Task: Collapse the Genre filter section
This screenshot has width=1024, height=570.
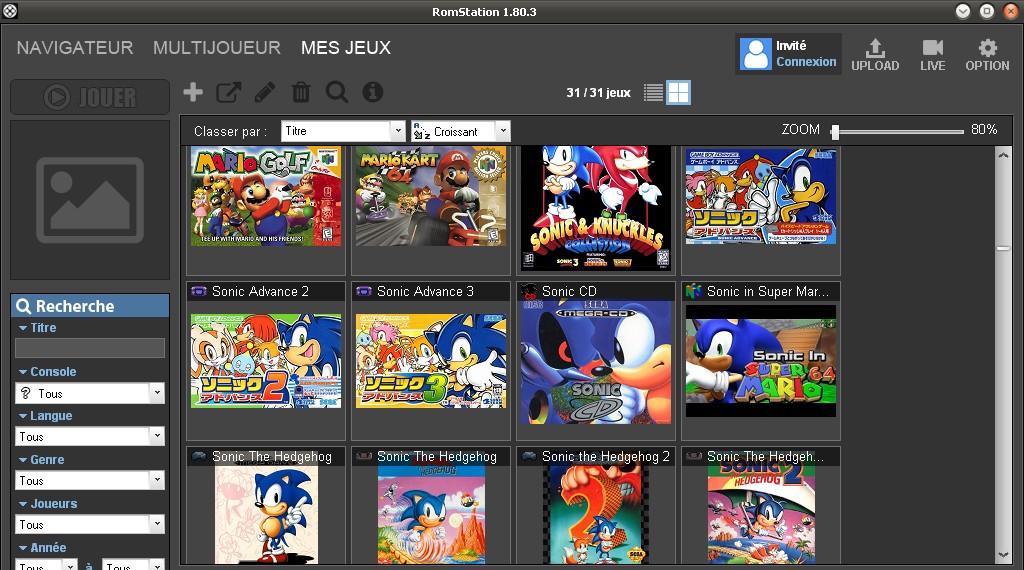Action: tap(24, 460)
